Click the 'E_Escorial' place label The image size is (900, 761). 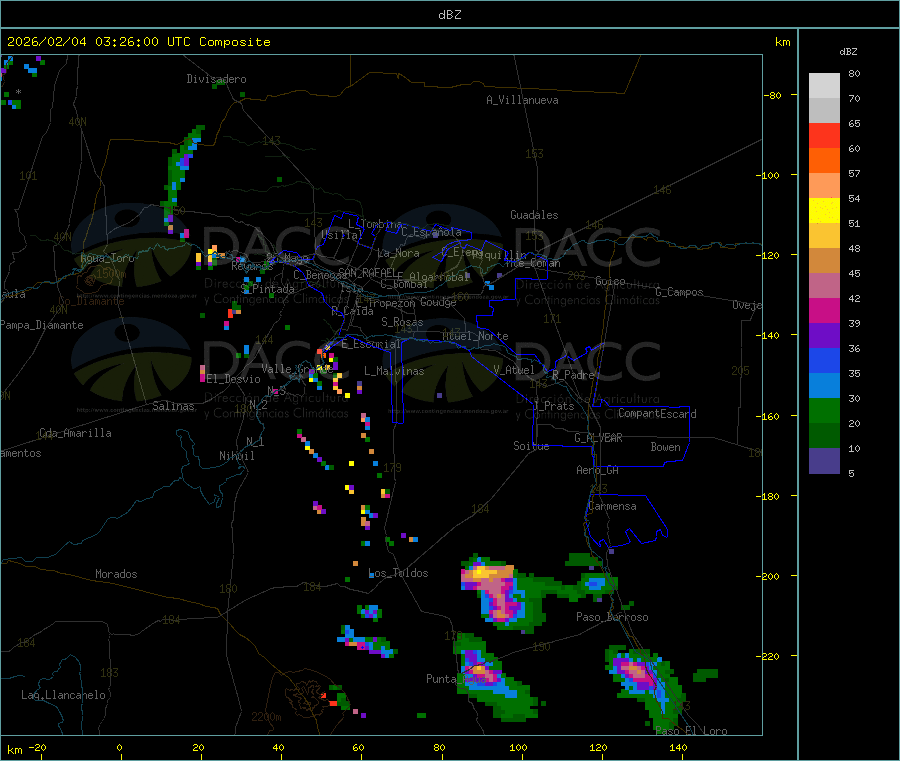pyautogui.click(x=370, y=344)
